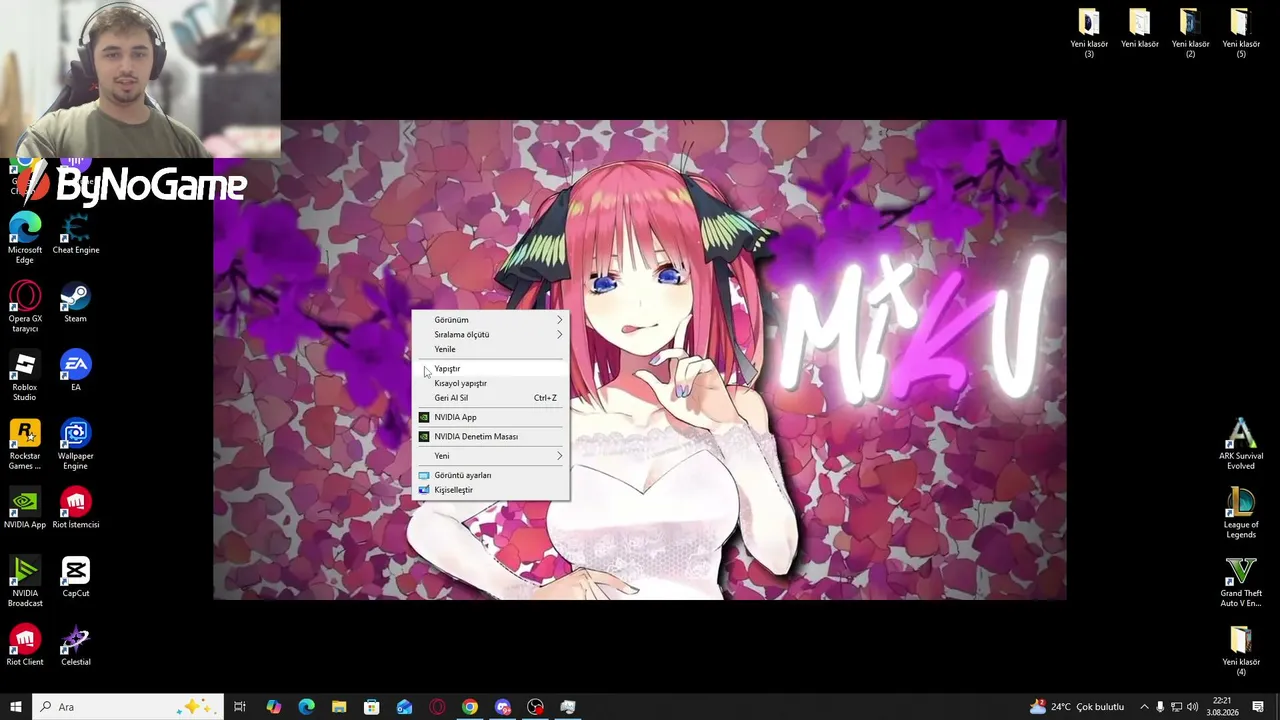Select the CapCut desktop shortcut
This screenshot has height=720, width=1280.
(76, 577)
